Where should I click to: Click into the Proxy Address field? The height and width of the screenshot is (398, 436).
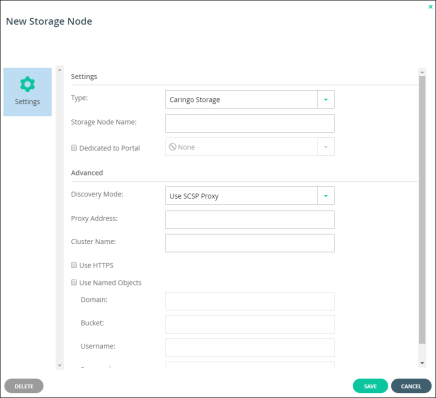(x=250, y=219)
